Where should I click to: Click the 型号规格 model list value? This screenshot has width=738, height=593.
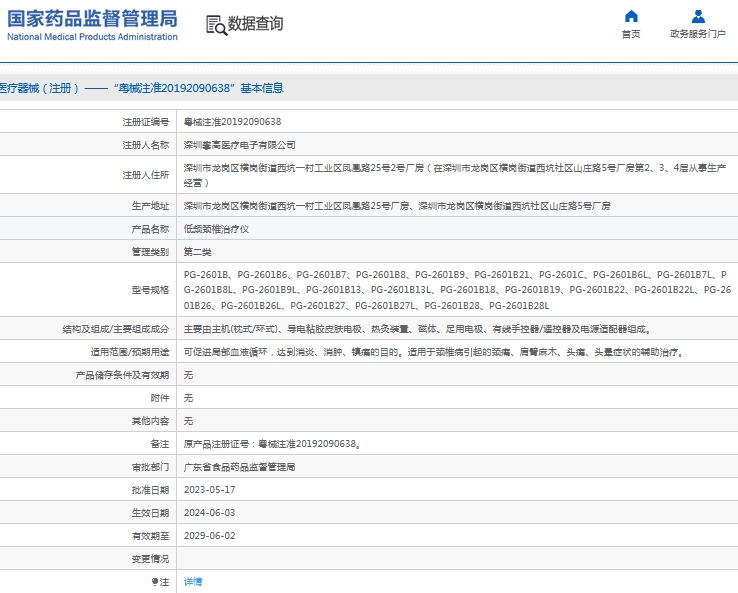click(x=457, y=290)
